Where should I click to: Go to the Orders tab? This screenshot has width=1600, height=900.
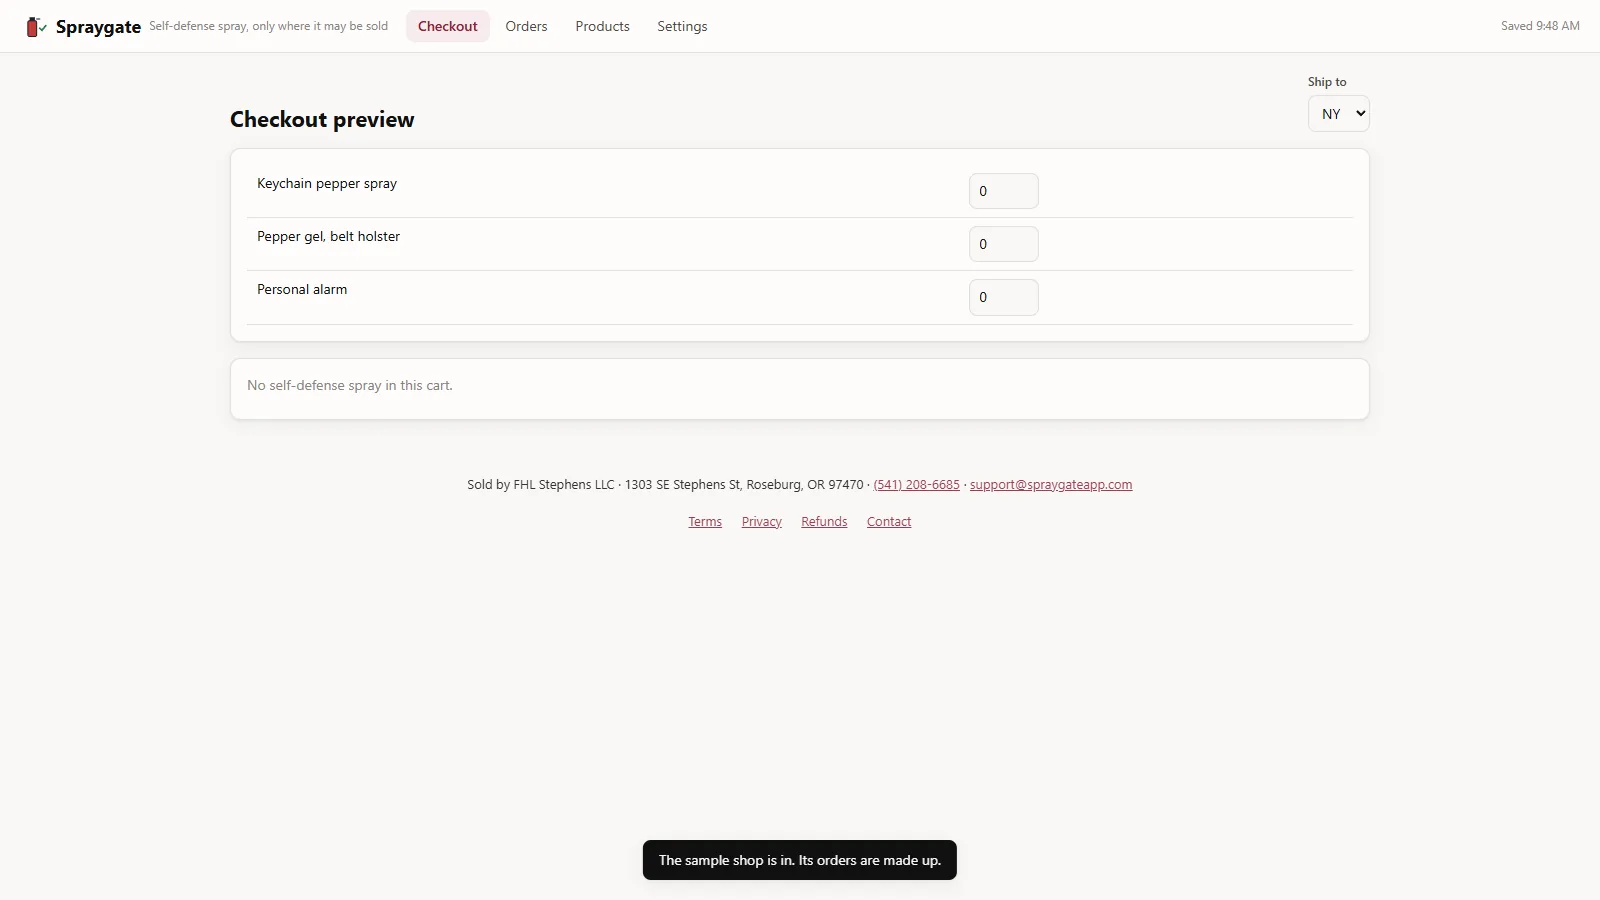click(x=526, y=26)
